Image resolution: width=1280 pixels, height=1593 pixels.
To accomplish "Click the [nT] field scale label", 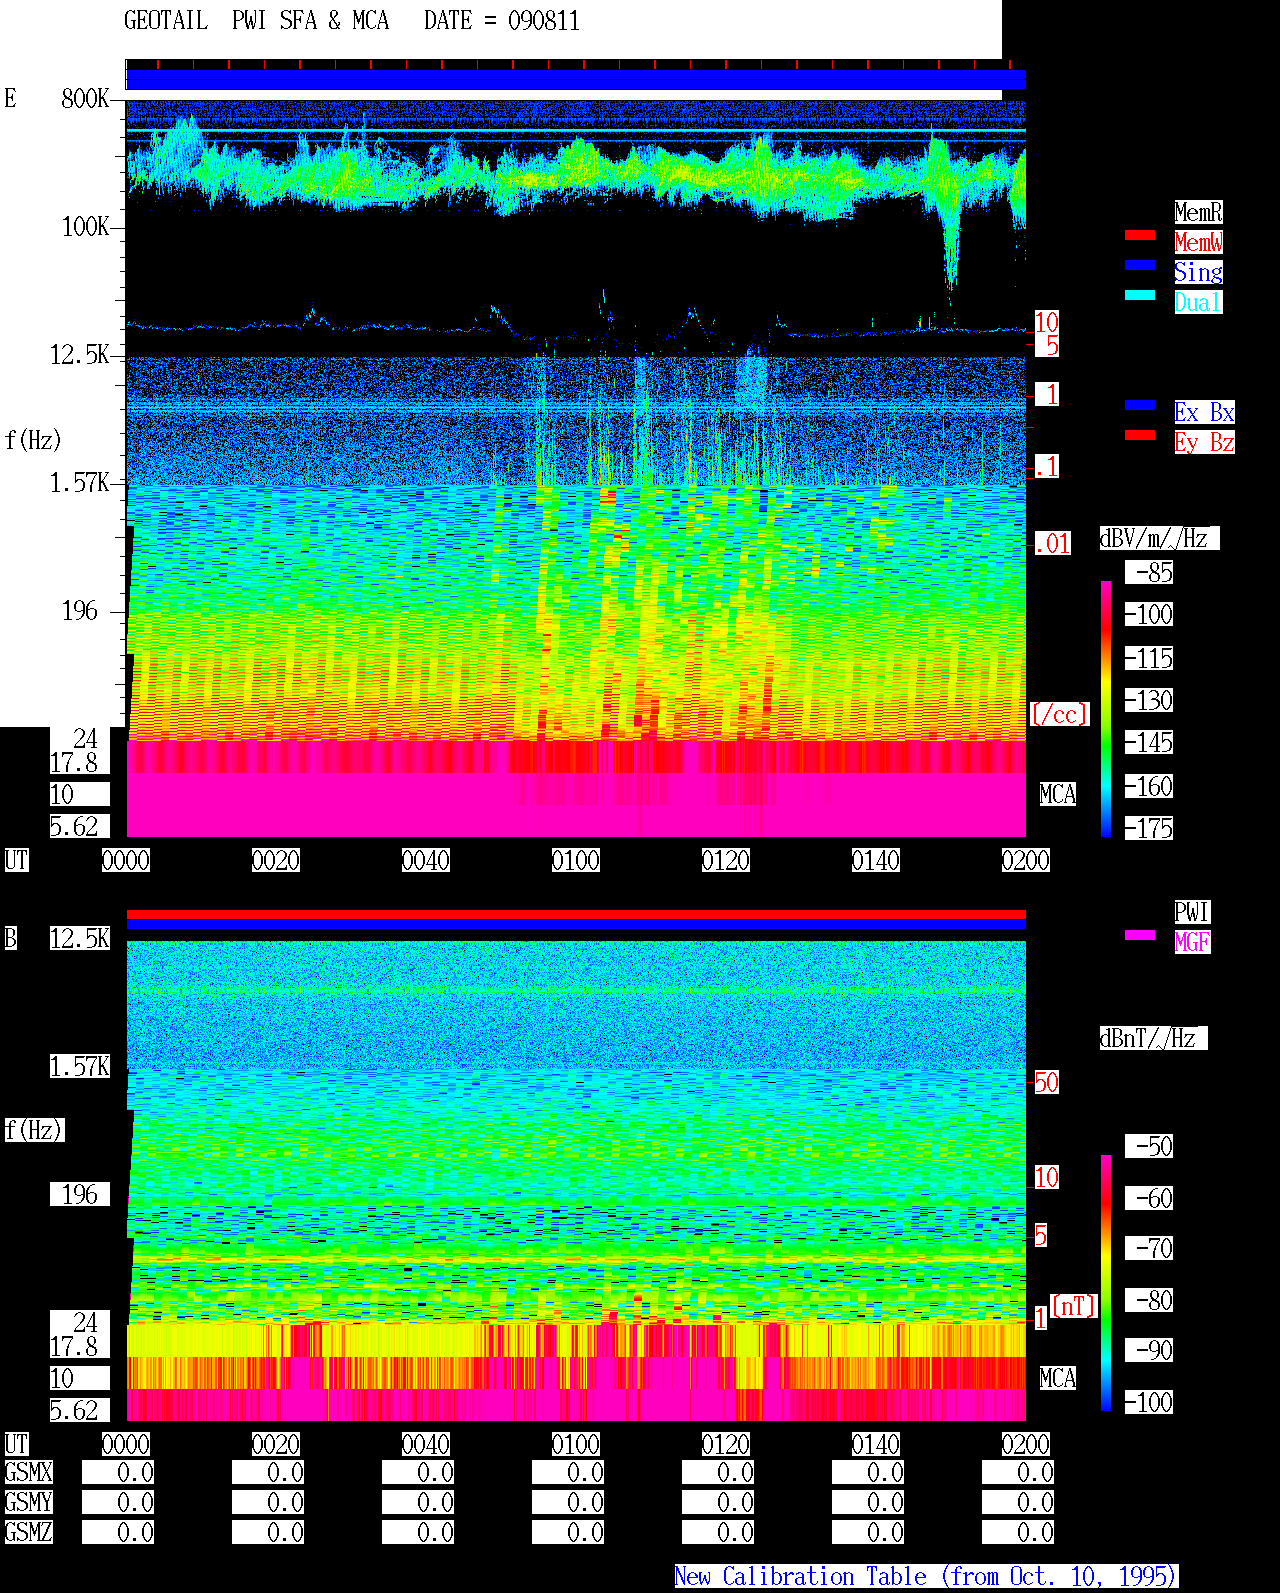I will 1074,1306.
